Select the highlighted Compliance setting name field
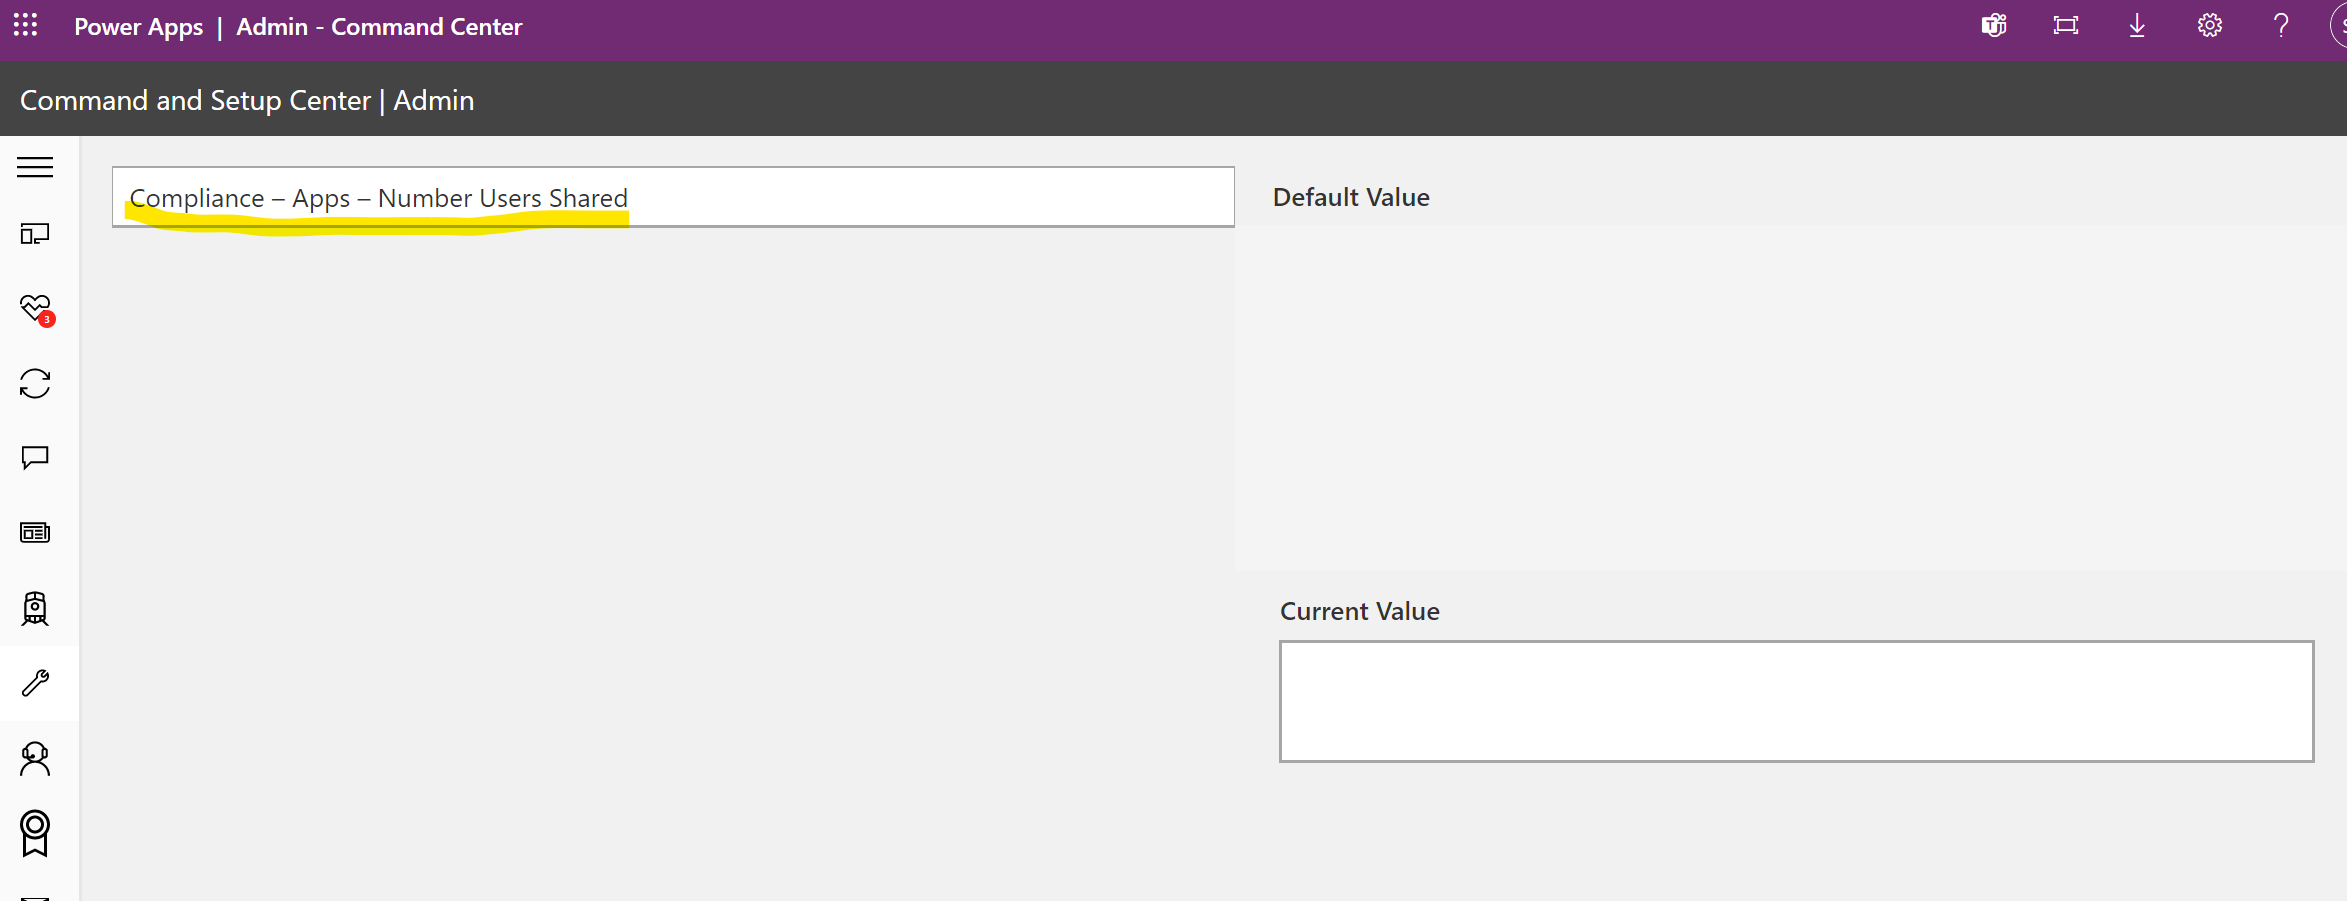 (673, 196)
